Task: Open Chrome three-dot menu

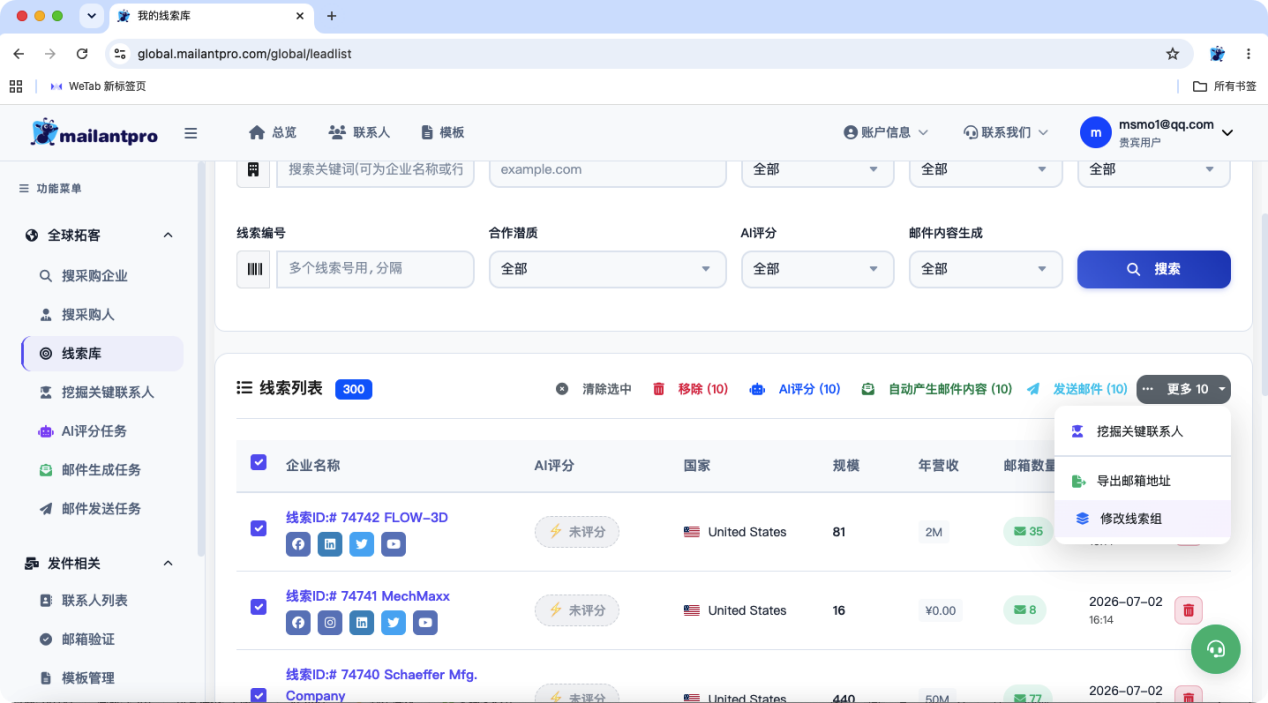Action: (x=1248, y=54)
